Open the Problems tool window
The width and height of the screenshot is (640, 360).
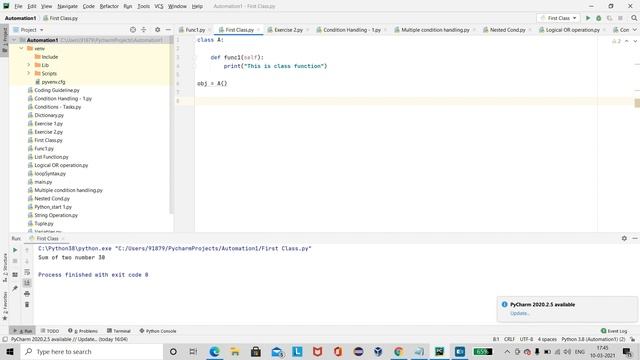(x=83, y=331)
